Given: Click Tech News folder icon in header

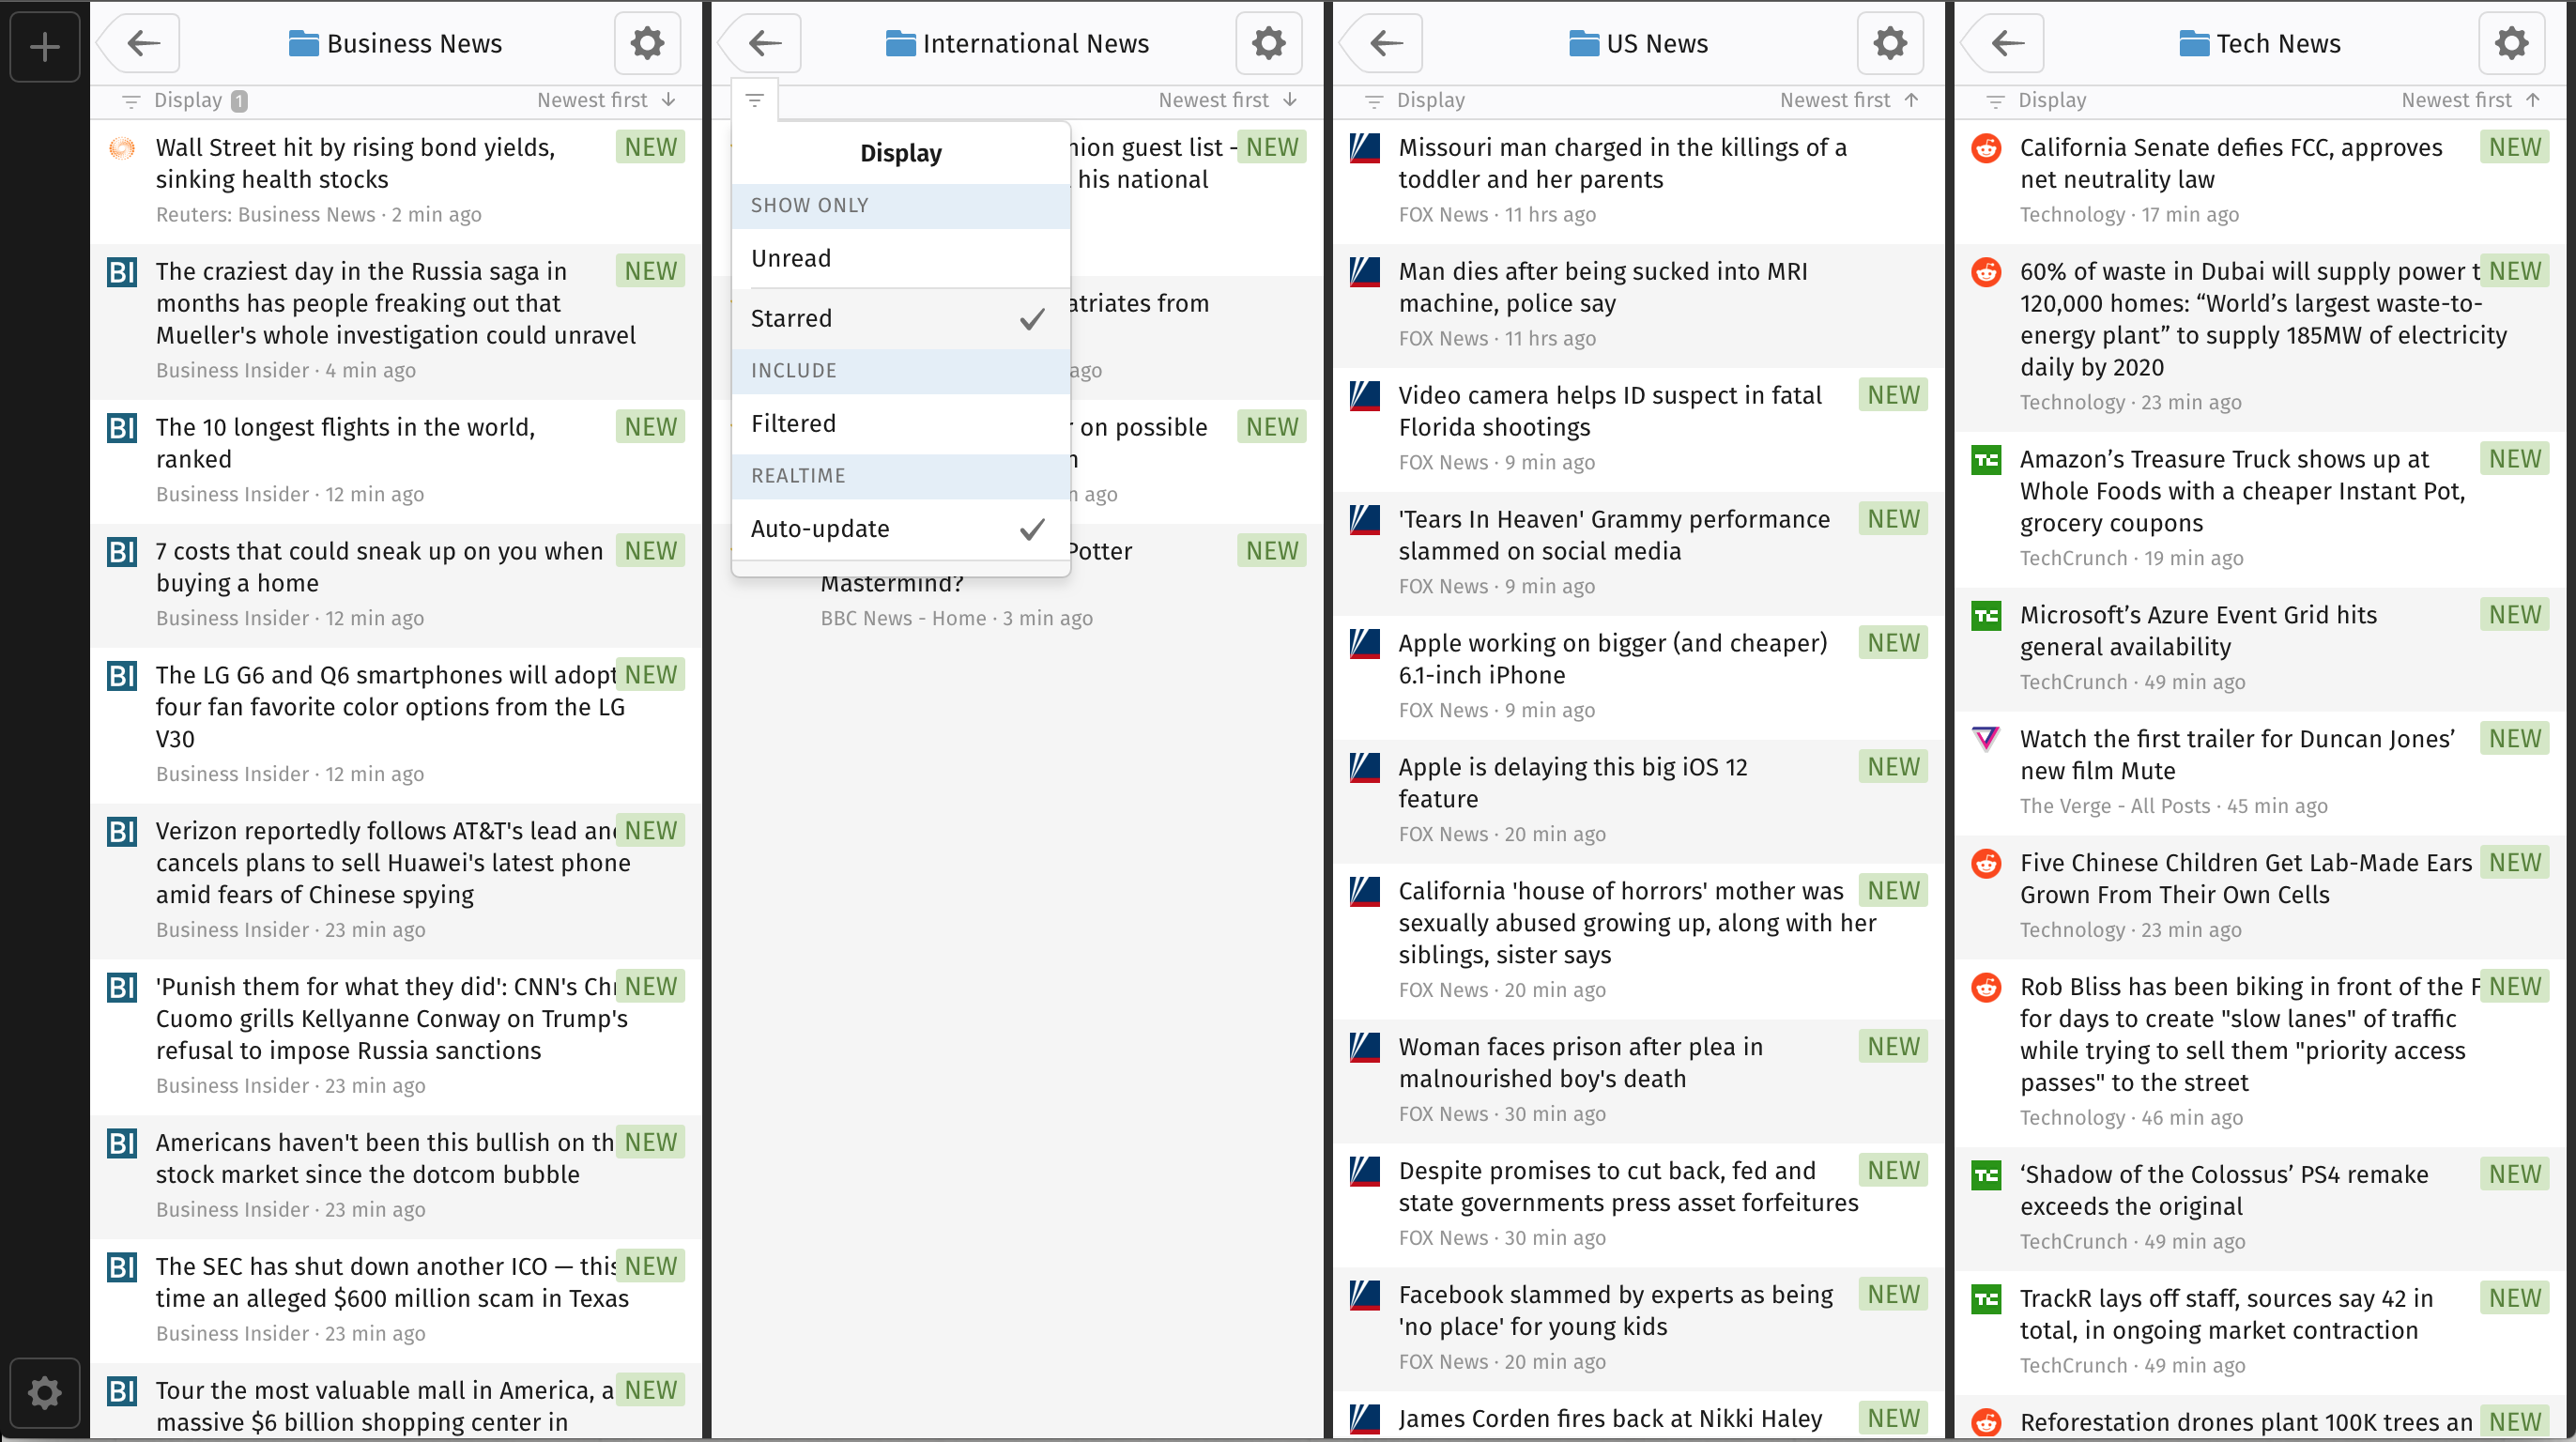Looking at the screenshot, I should 2194,44.
